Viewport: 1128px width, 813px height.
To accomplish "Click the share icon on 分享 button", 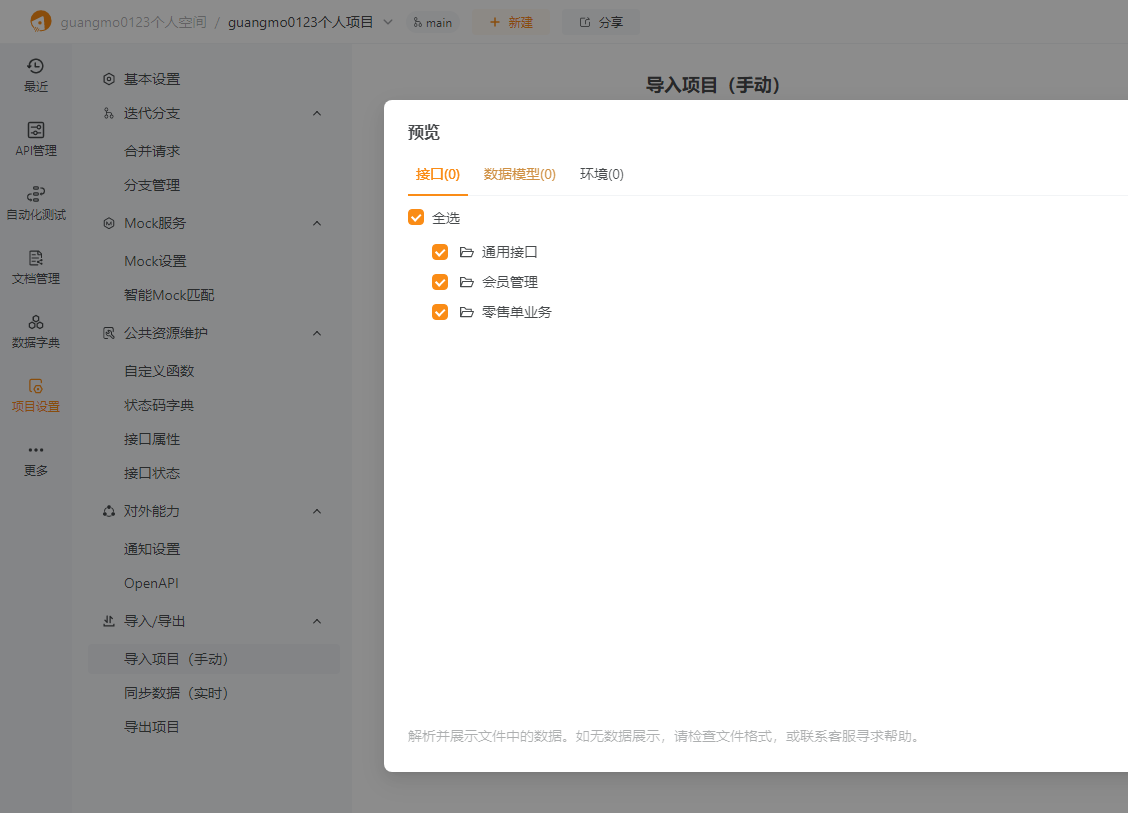I will (585, 22).
